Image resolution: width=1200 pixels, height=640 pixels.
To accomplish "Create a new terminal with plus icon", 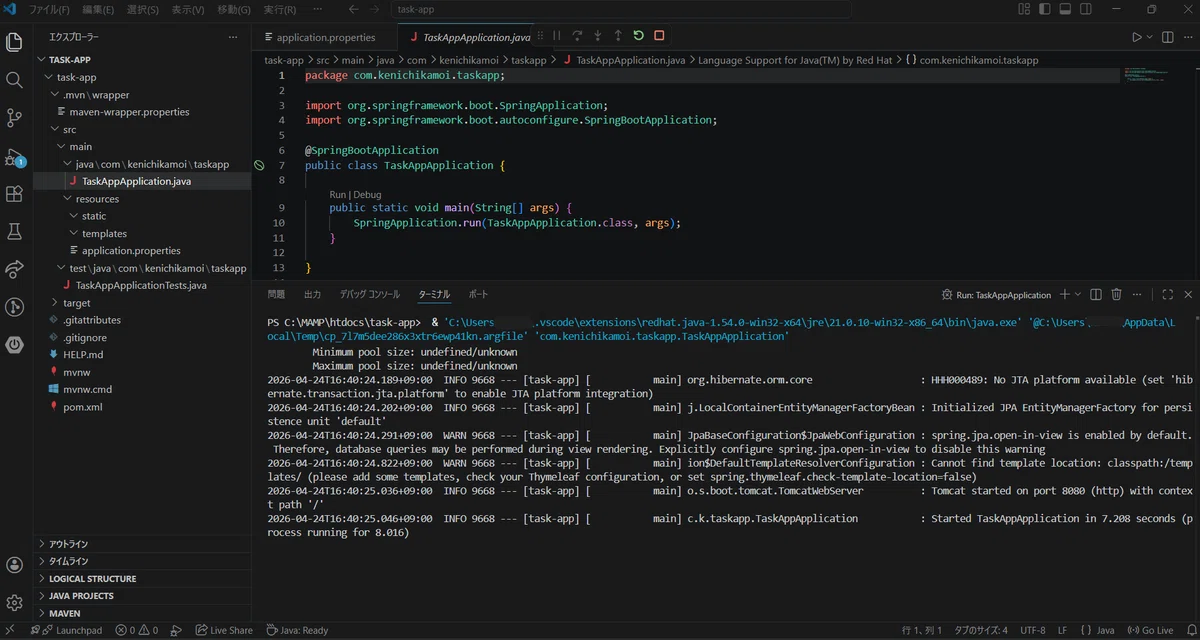I will 1064,294.
